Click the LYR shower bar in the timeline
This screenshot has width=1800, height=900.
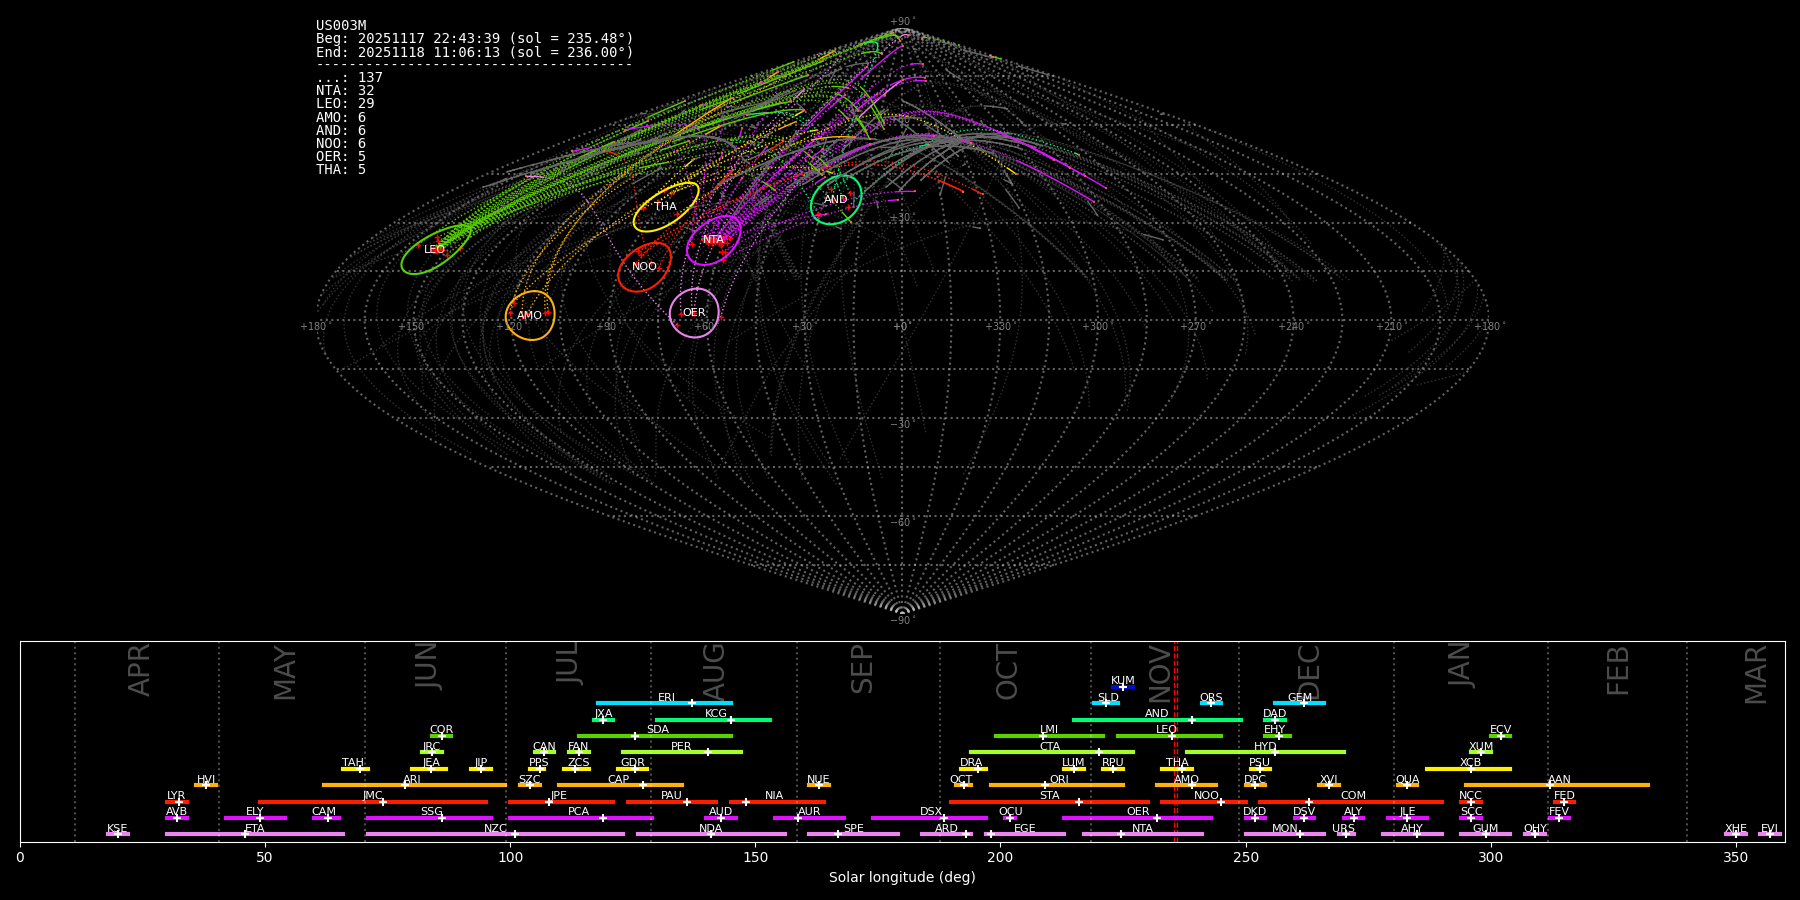pyautogui.click(x=177, y=802)
